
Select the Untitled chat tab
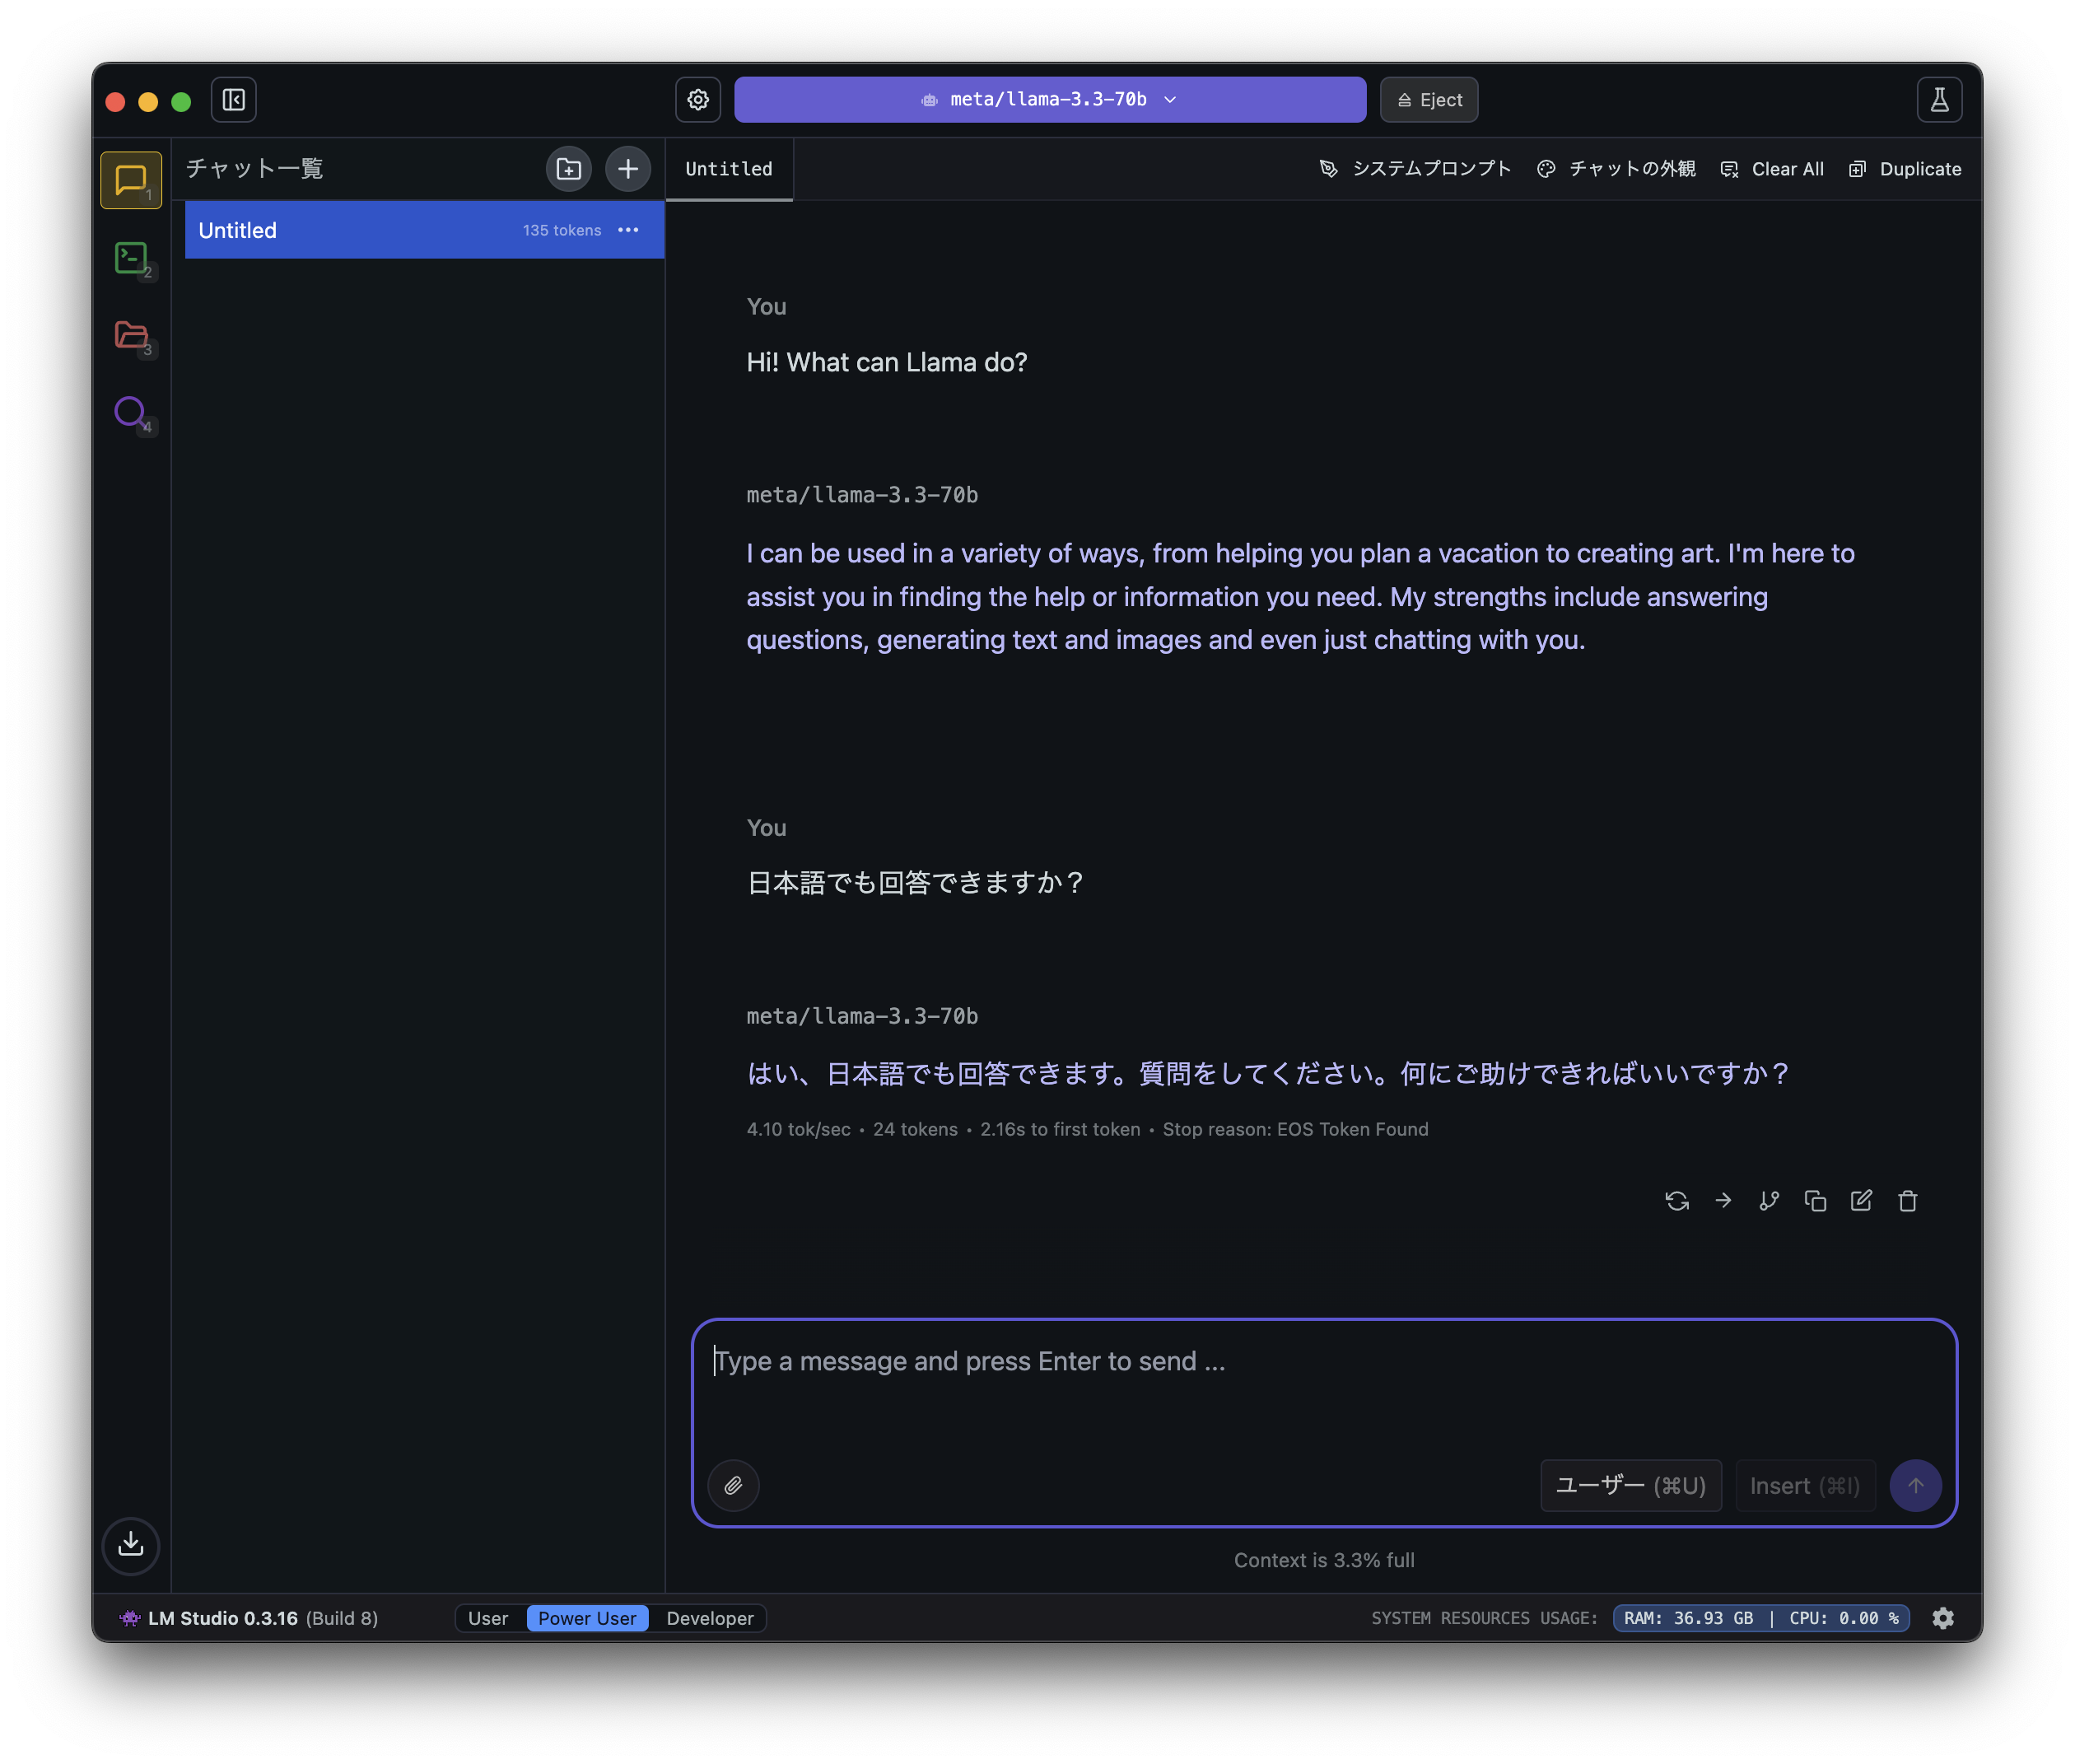pyautogui.click(x=729, y=169)
